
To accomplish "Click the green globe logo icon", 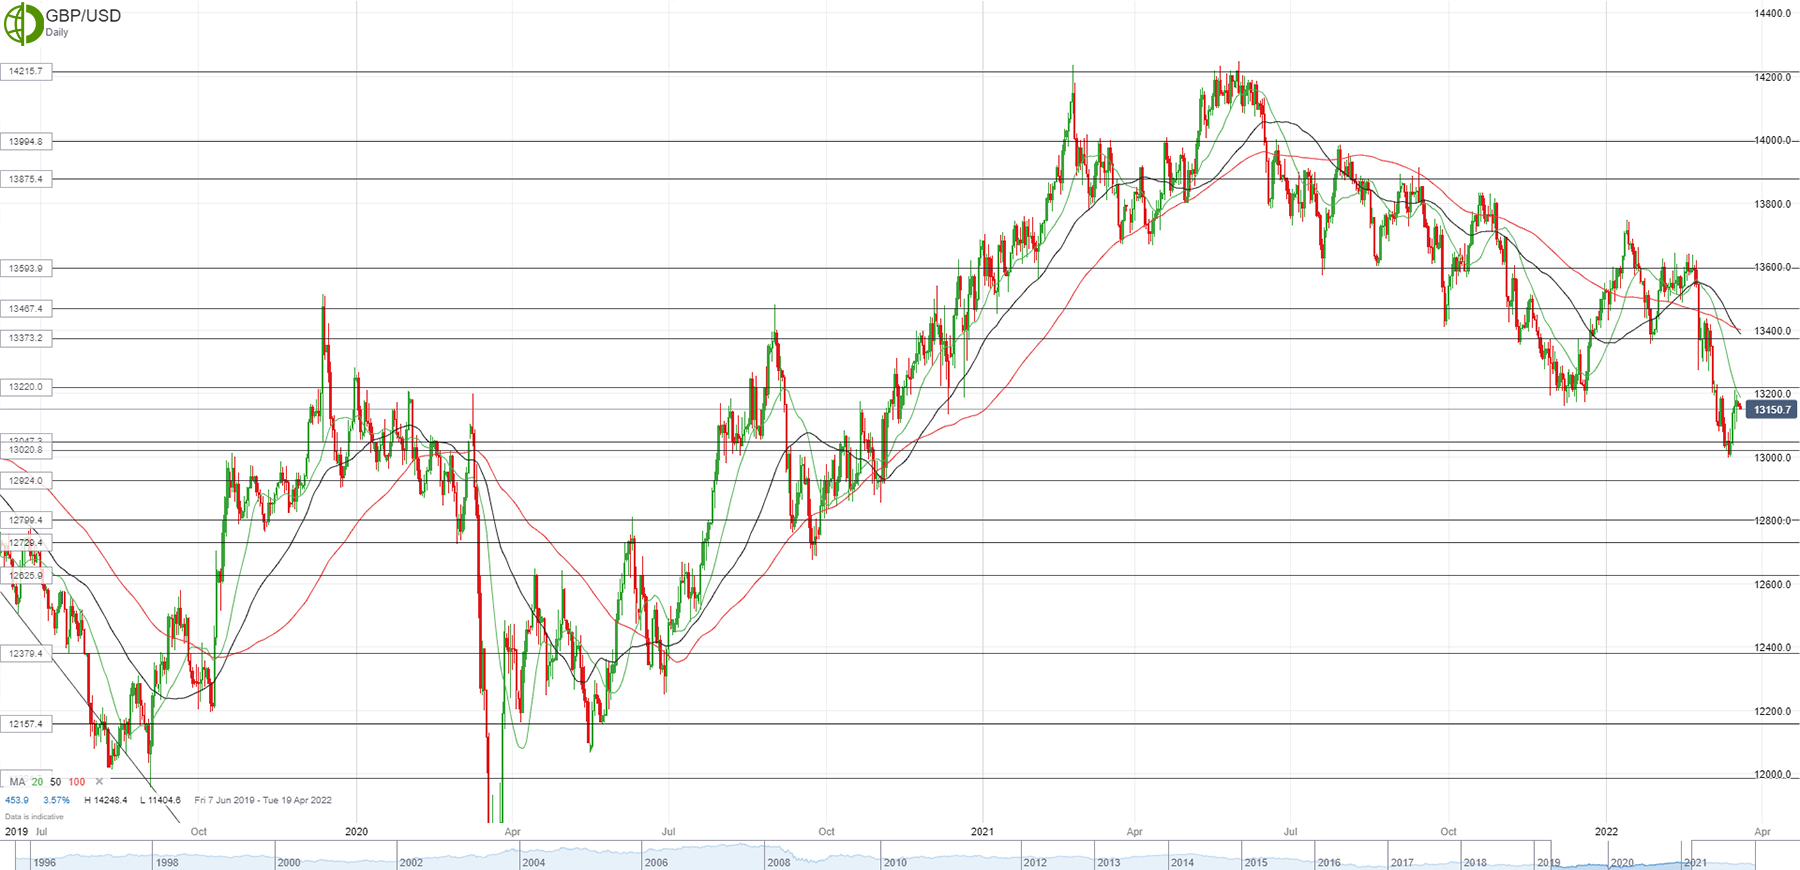I will 23,24.
